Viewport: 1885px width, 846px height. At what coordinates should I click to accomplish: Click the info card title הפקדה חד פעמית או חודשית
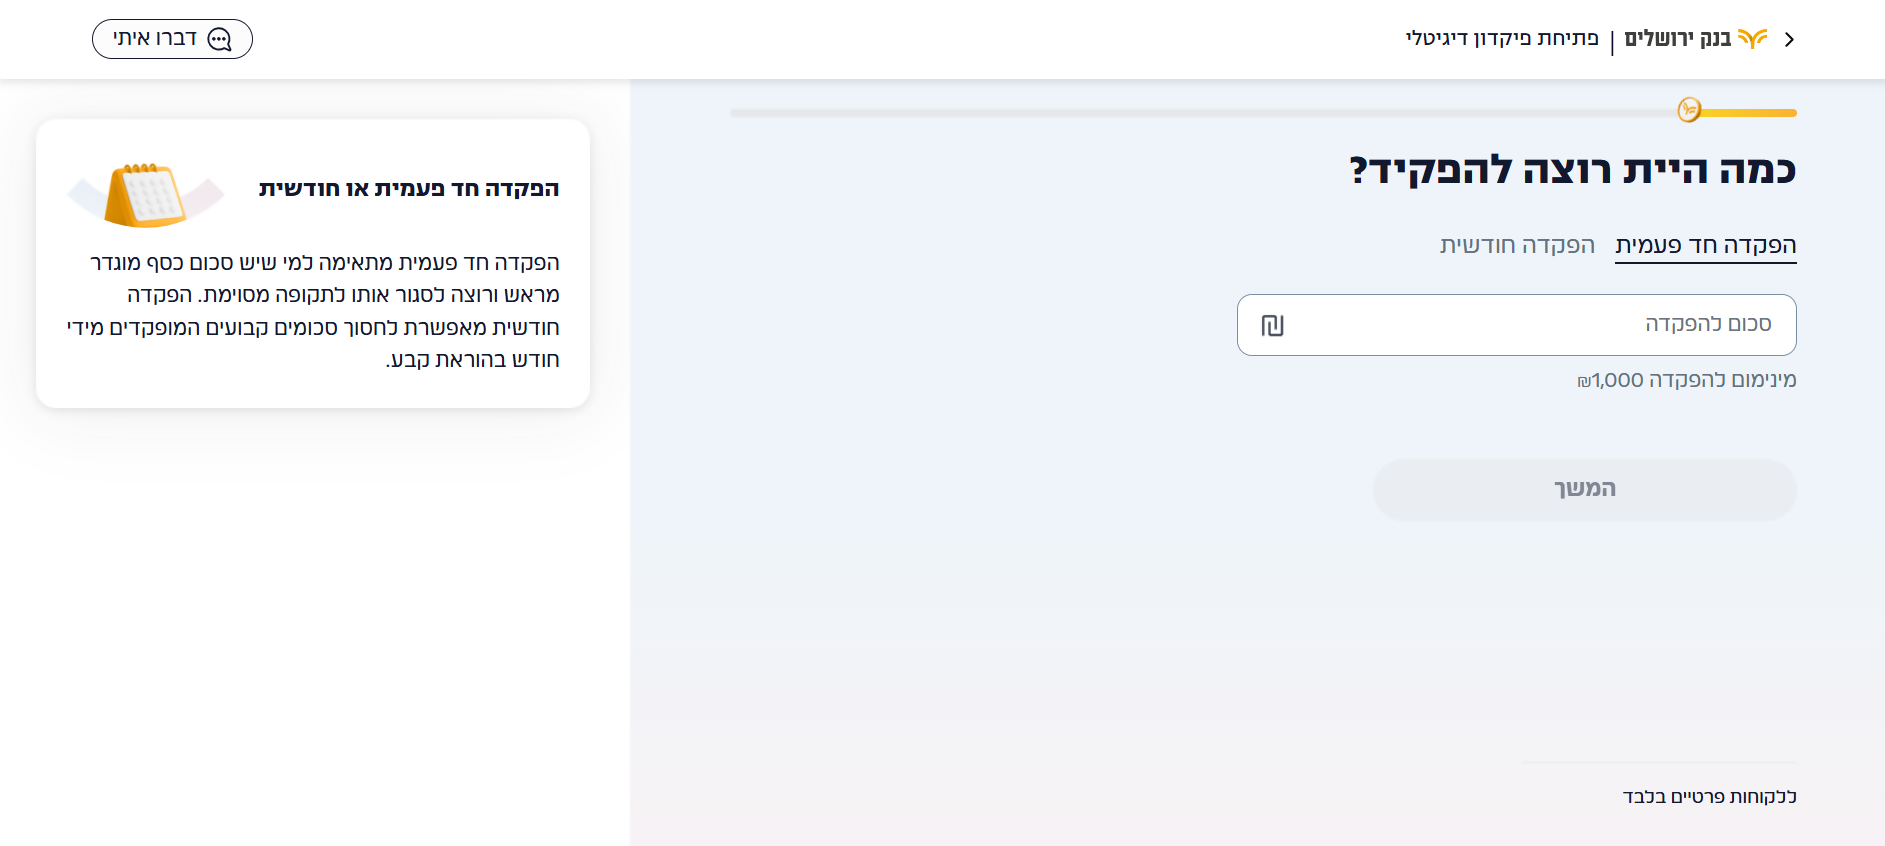point(409,189)
